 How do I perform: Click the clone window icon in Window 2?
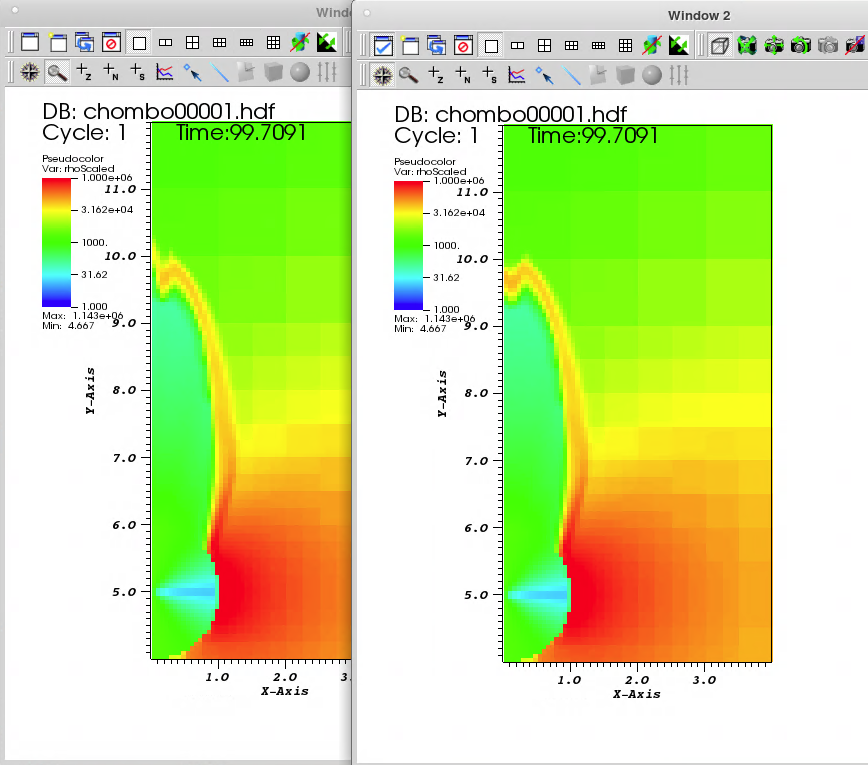click(x=436, y=45)
